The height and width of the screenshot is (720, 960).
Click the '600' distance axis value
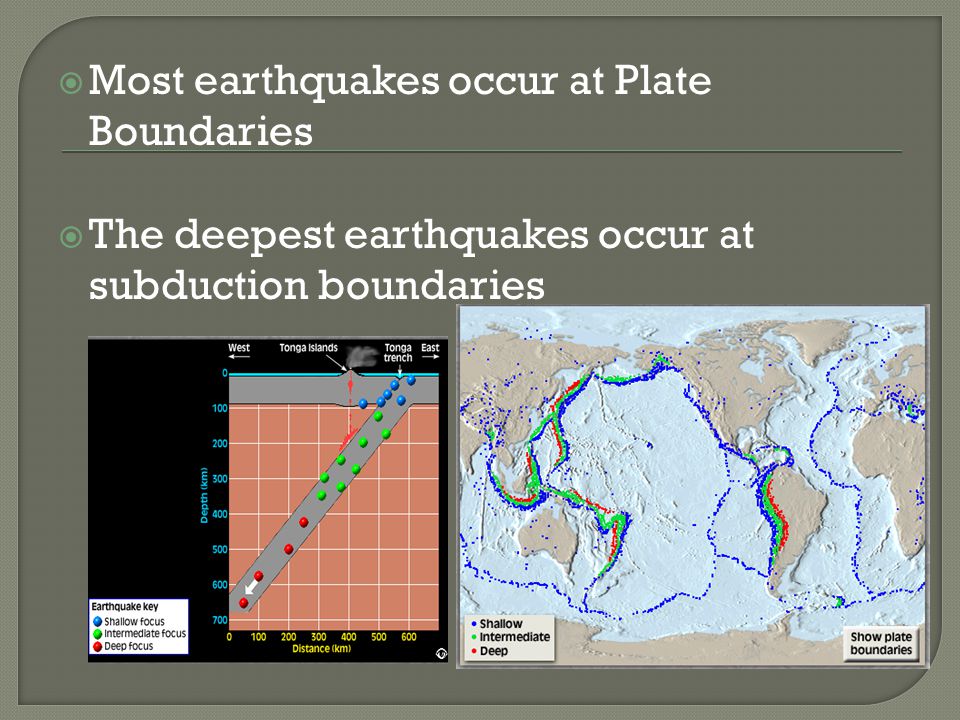point(409,637)
